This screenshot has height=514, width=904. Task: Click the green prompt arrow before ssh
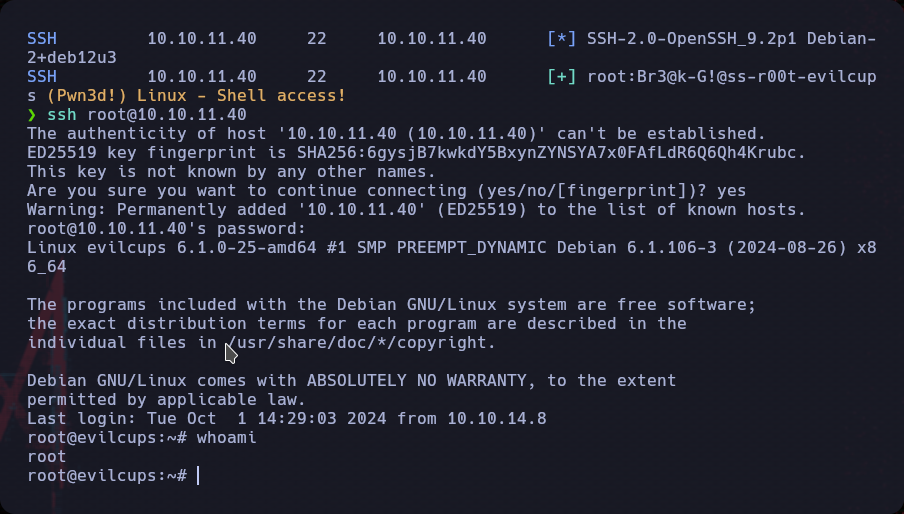click(x=32, y=115)
